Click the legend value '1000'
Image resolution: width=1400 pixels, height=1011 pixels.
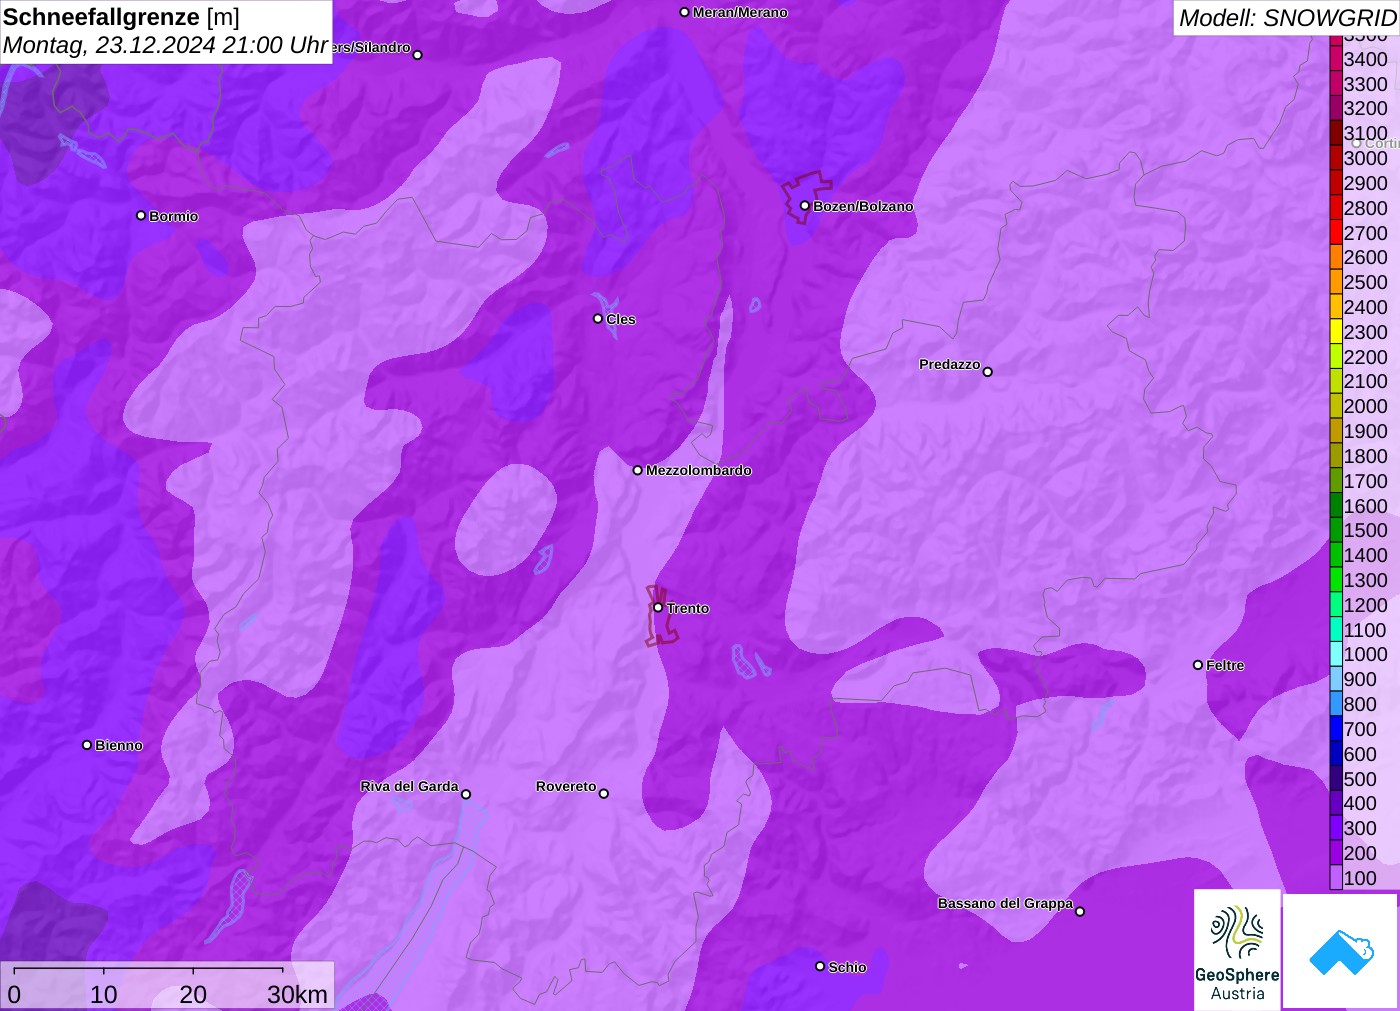point(1366,654)
